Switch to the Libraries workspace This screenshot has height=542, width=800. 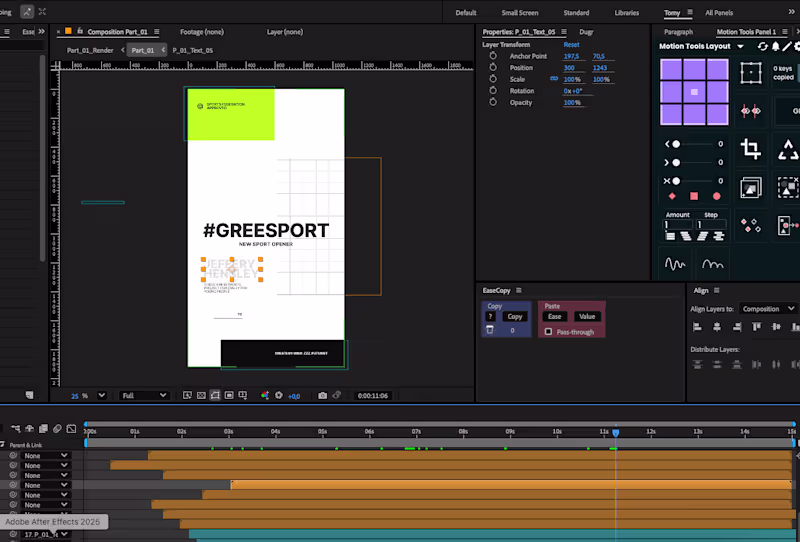click(627, 13)
